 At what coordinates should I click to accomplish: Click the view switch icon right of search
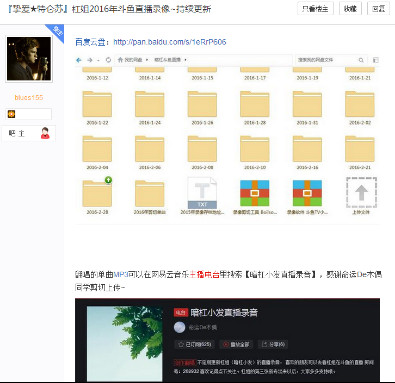(x=376, y=60)
